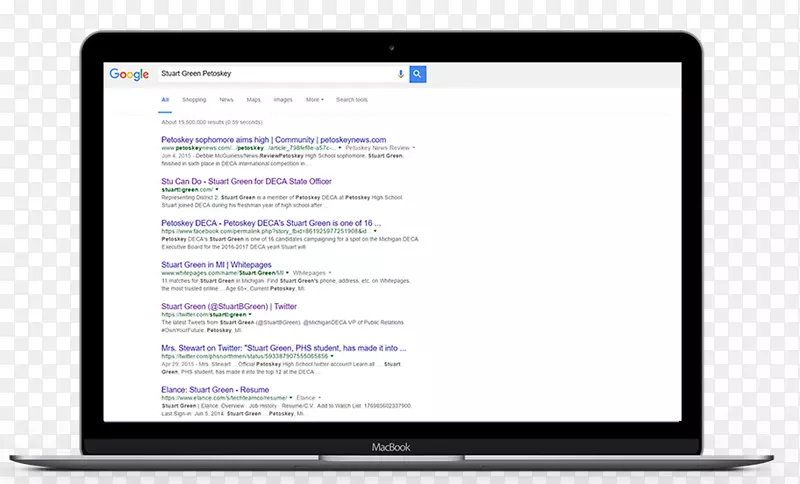Expand dropdown arrow after twitter.com/stuartbgreen URL
The height and width of the screenshot is (484, 800).
(250, 315)
